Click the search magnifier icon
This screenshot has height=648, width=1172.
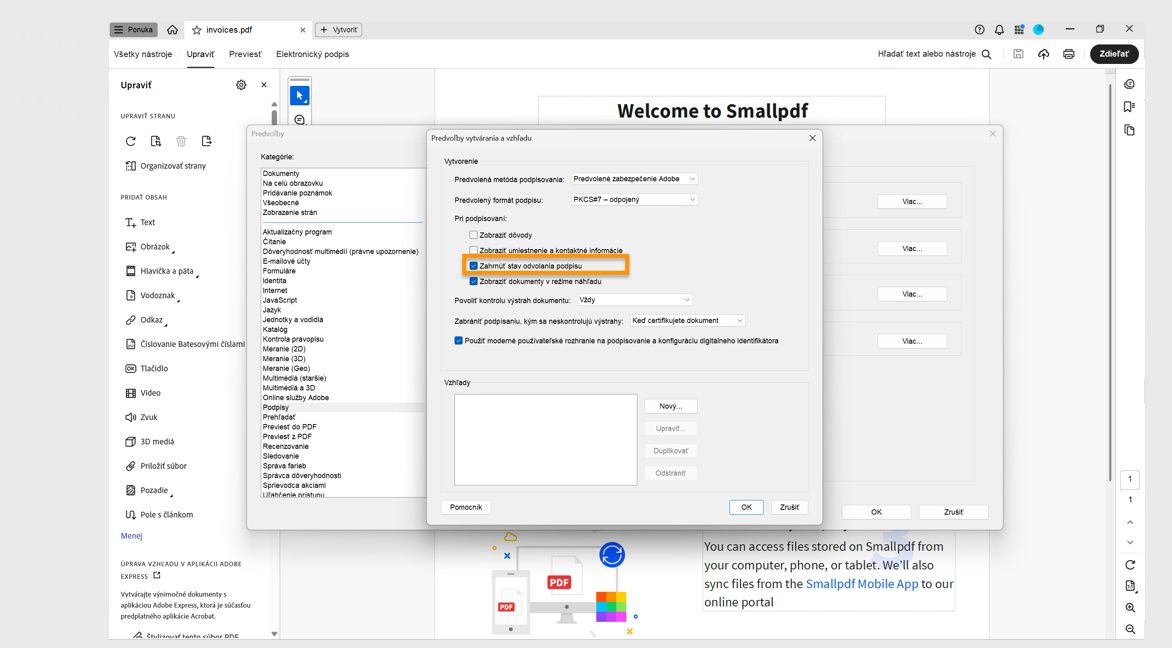tap(987, 54)
